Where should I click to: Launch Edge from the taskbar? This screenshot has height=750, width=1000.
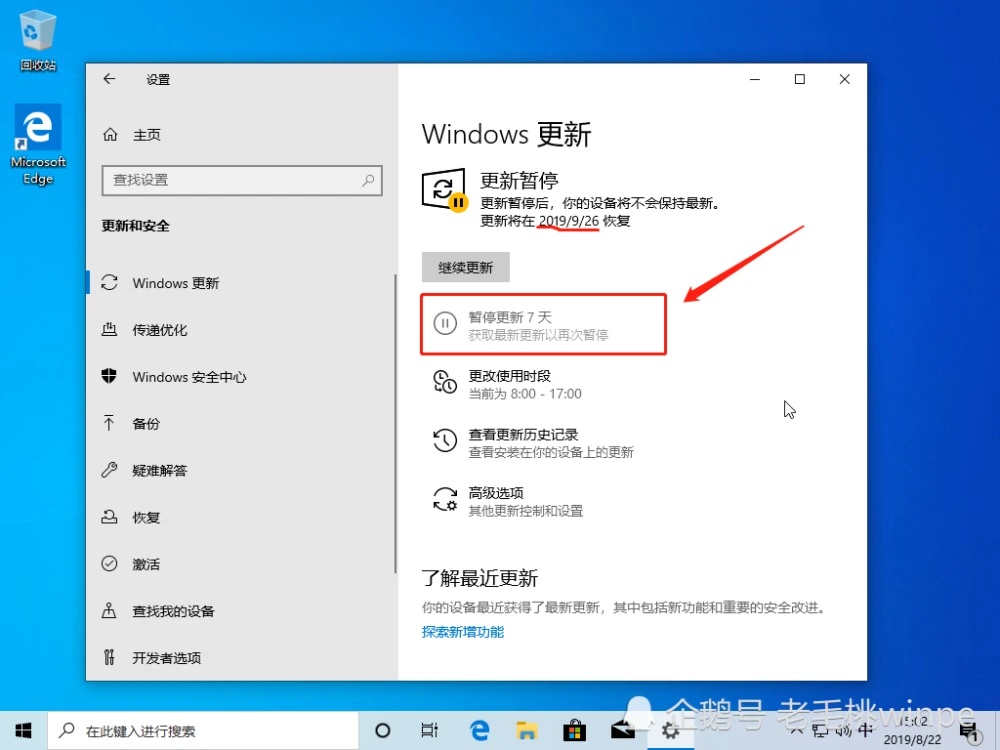click(x=480, y=731)
